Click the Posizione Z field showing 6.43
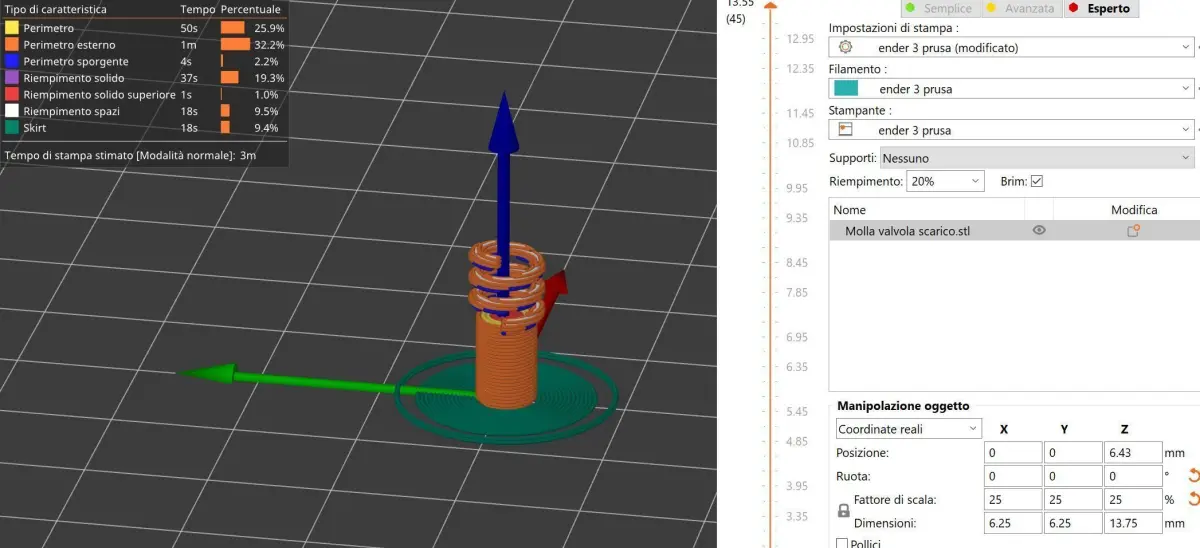 pyautogui.click(x=1133, y=453)
